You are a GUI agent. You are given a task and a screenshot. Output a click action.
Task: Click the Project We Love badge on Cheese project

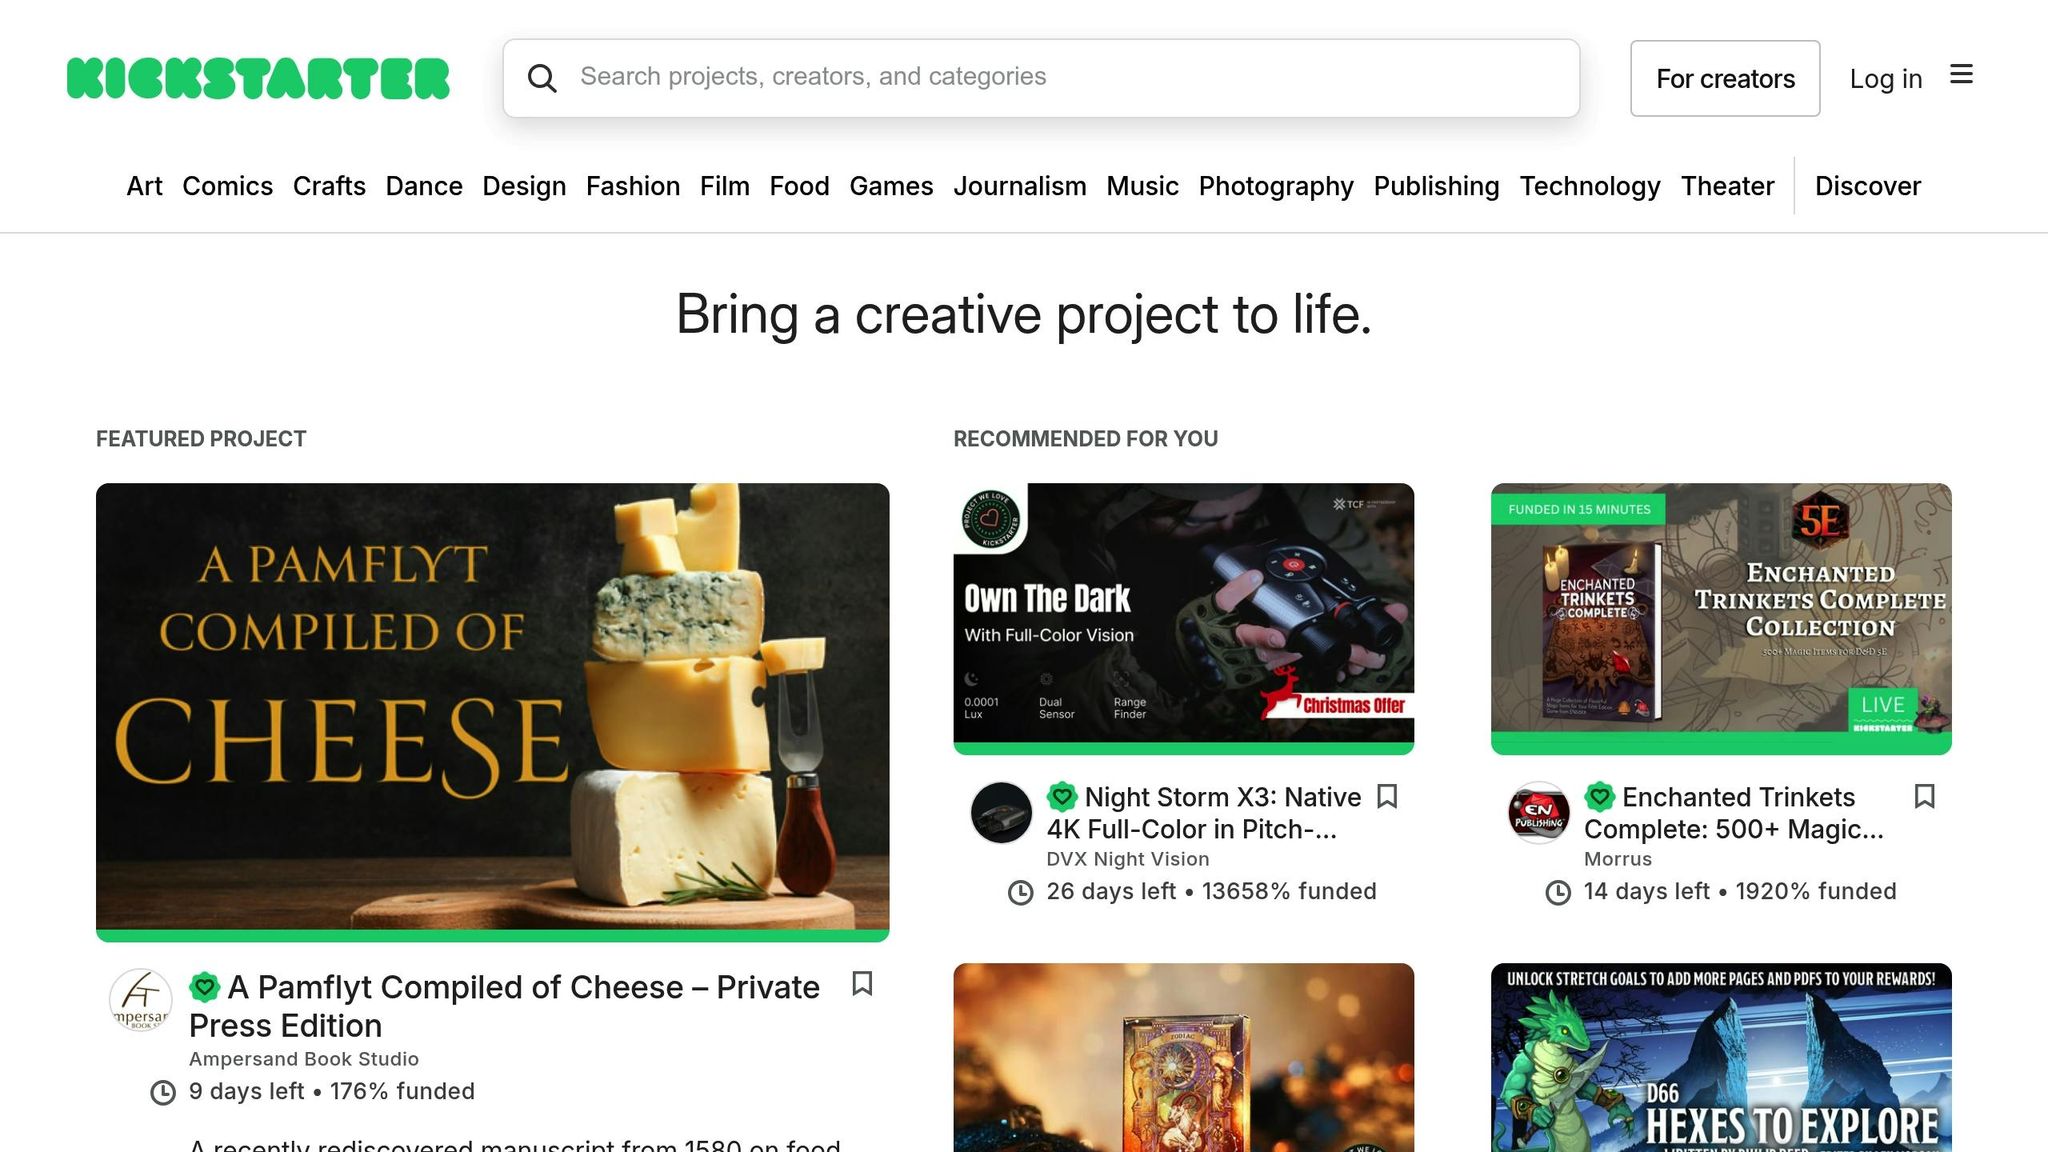tap(206, 986)
